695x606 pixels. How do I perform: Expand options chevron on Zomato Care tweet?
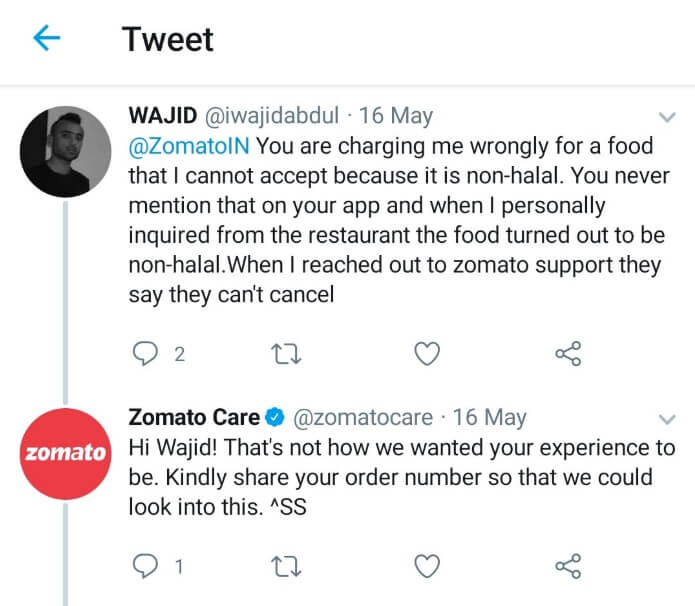click(667, 419)
